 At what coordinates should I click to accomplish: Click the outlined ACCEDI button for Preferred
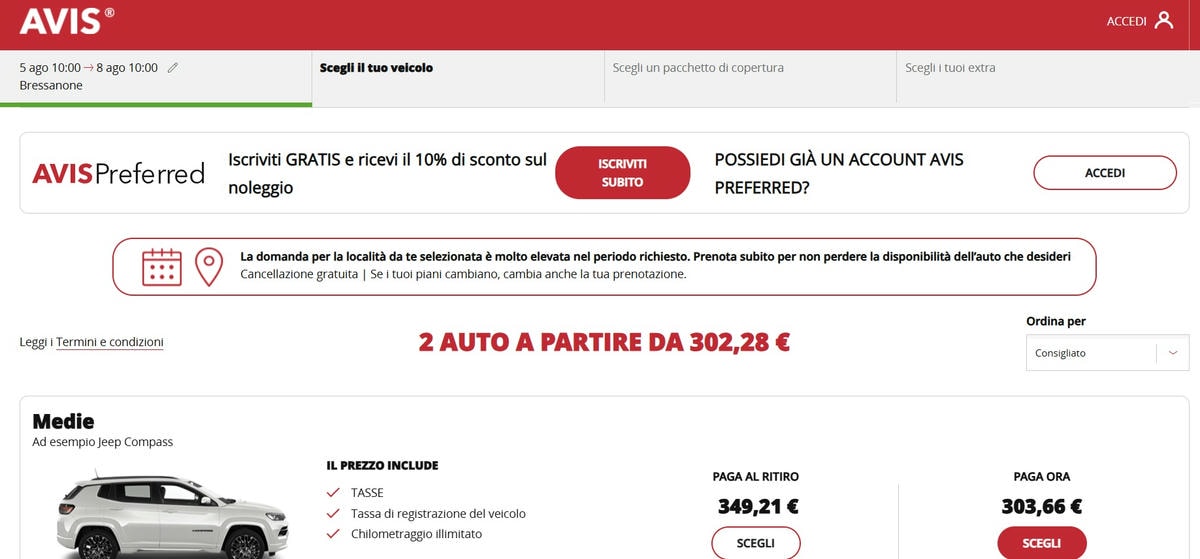point(1105,173)
